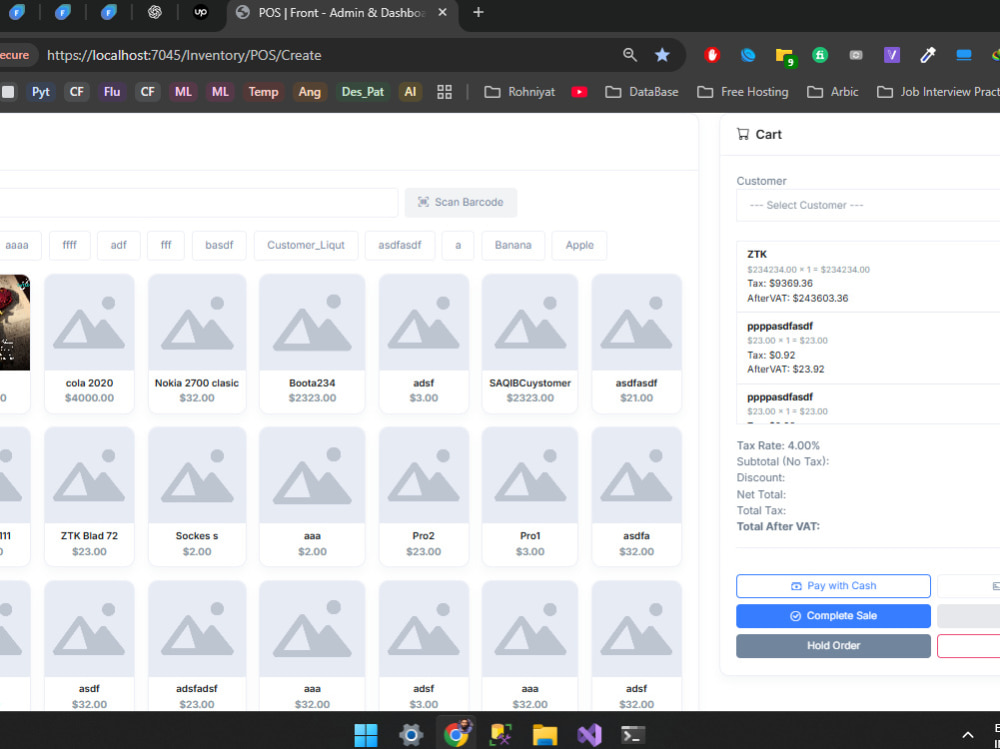Open the Flu bookmark
Image resolution: width=1000 pixels, height=749 pixels.
(x=112, y=92)
